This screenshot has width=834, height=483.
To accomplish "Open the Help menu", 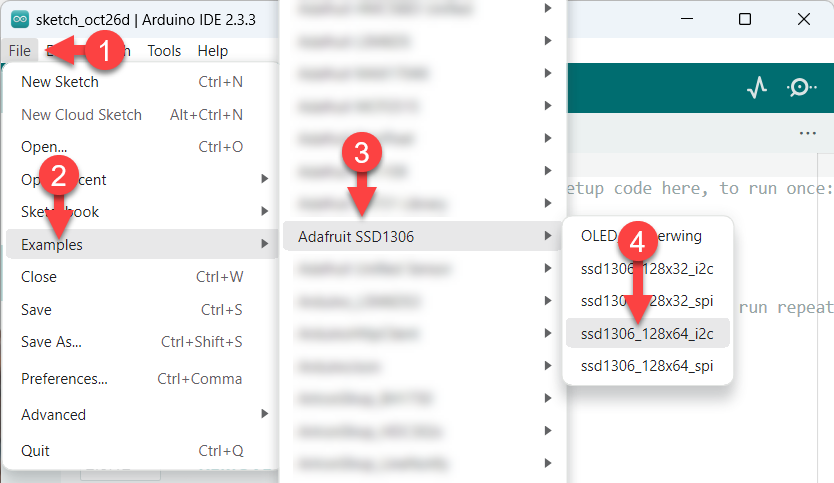I will (x=212, y=51).
